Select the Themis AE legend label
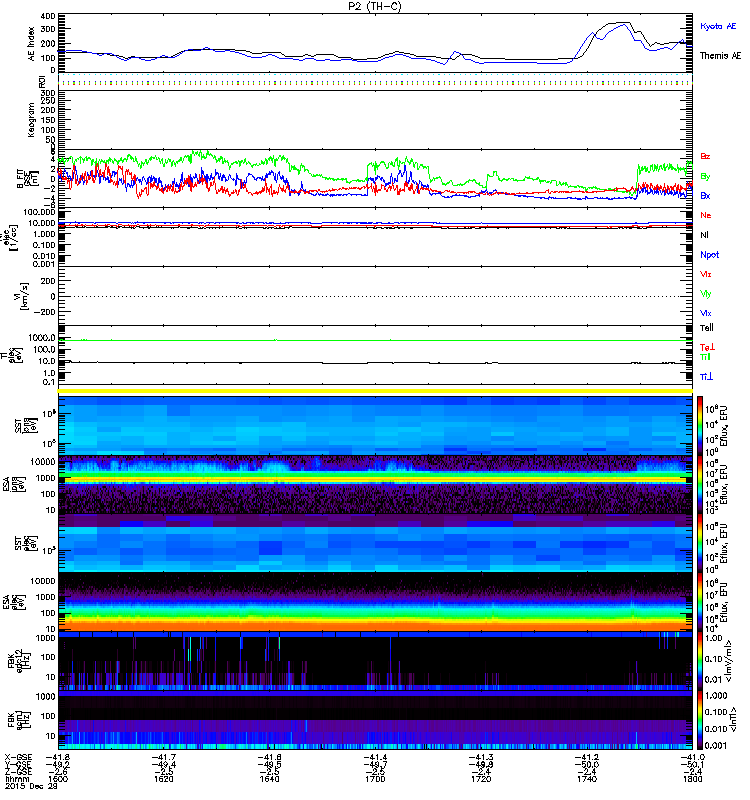This screenshot has height=800, width=750. pyautogui.click(x=720, y=56)
